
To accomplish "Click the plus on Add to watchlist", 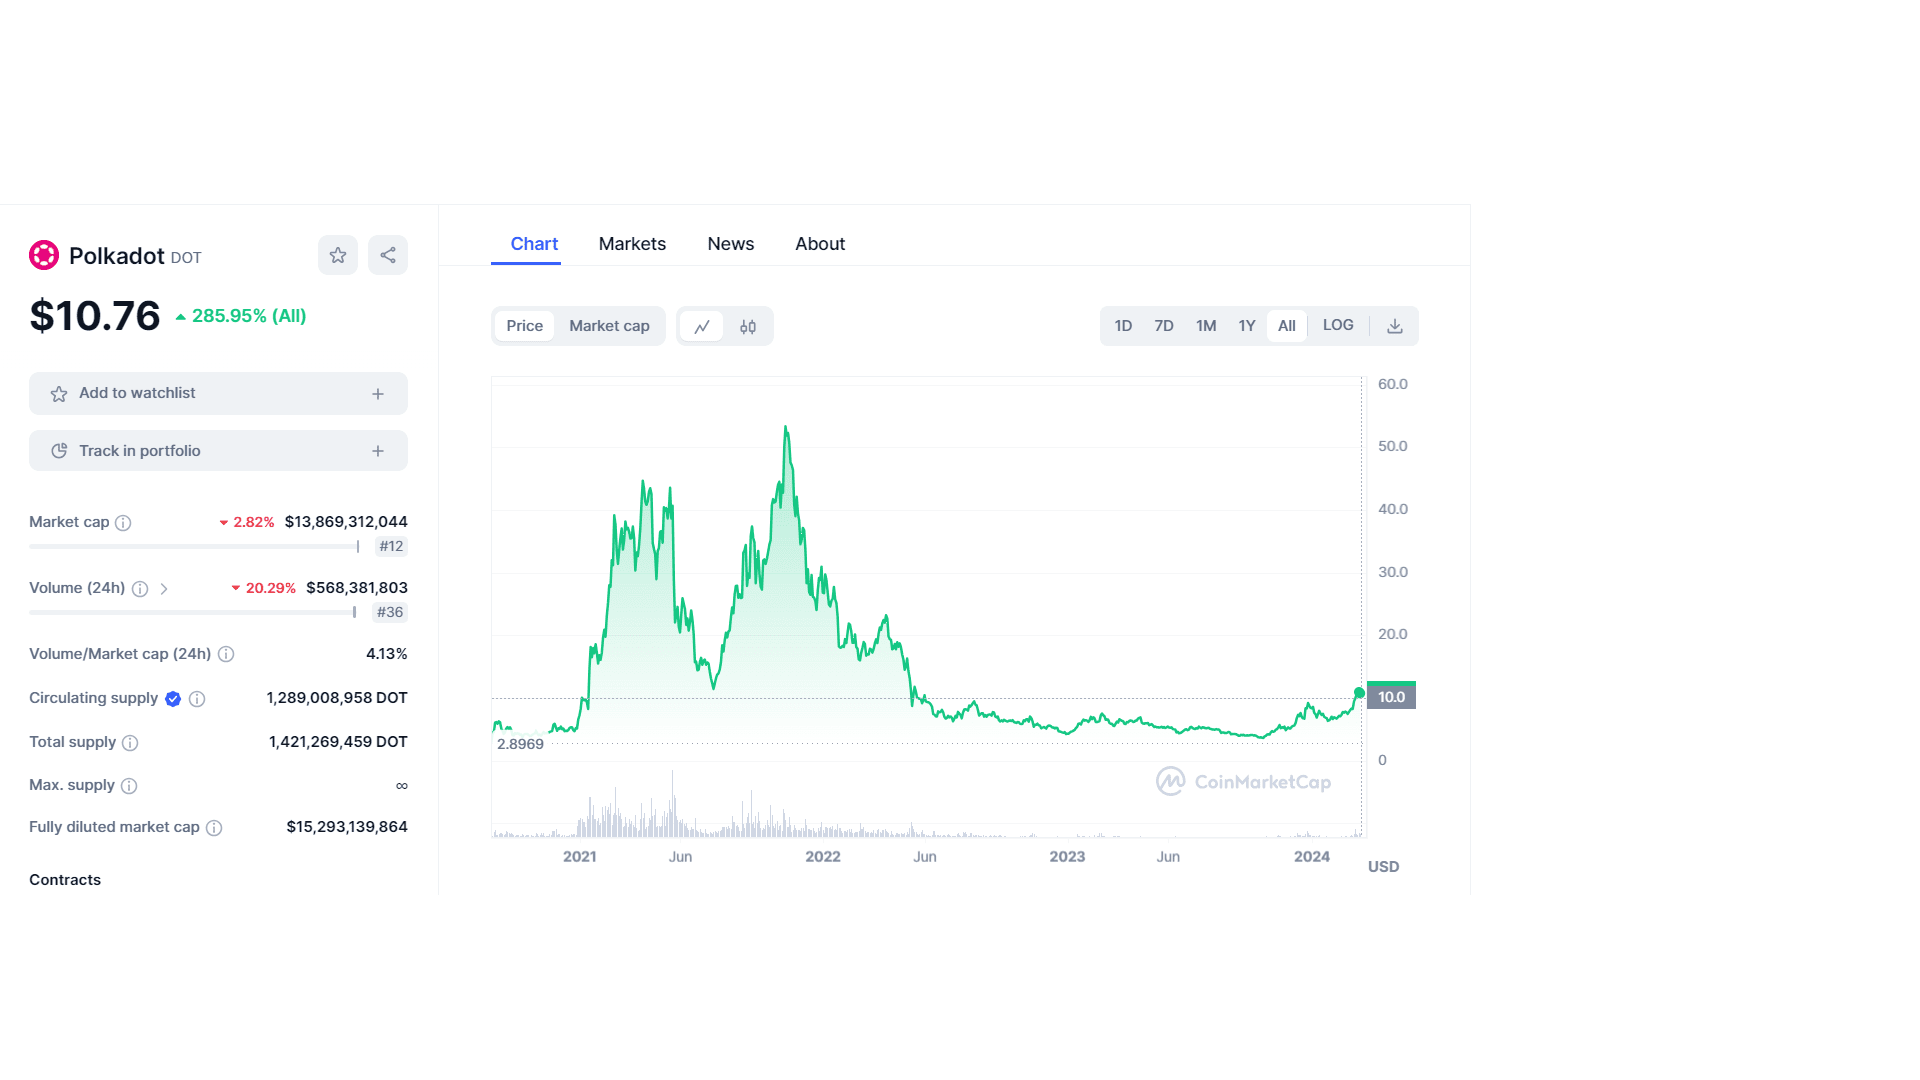I will pos(378,394).
